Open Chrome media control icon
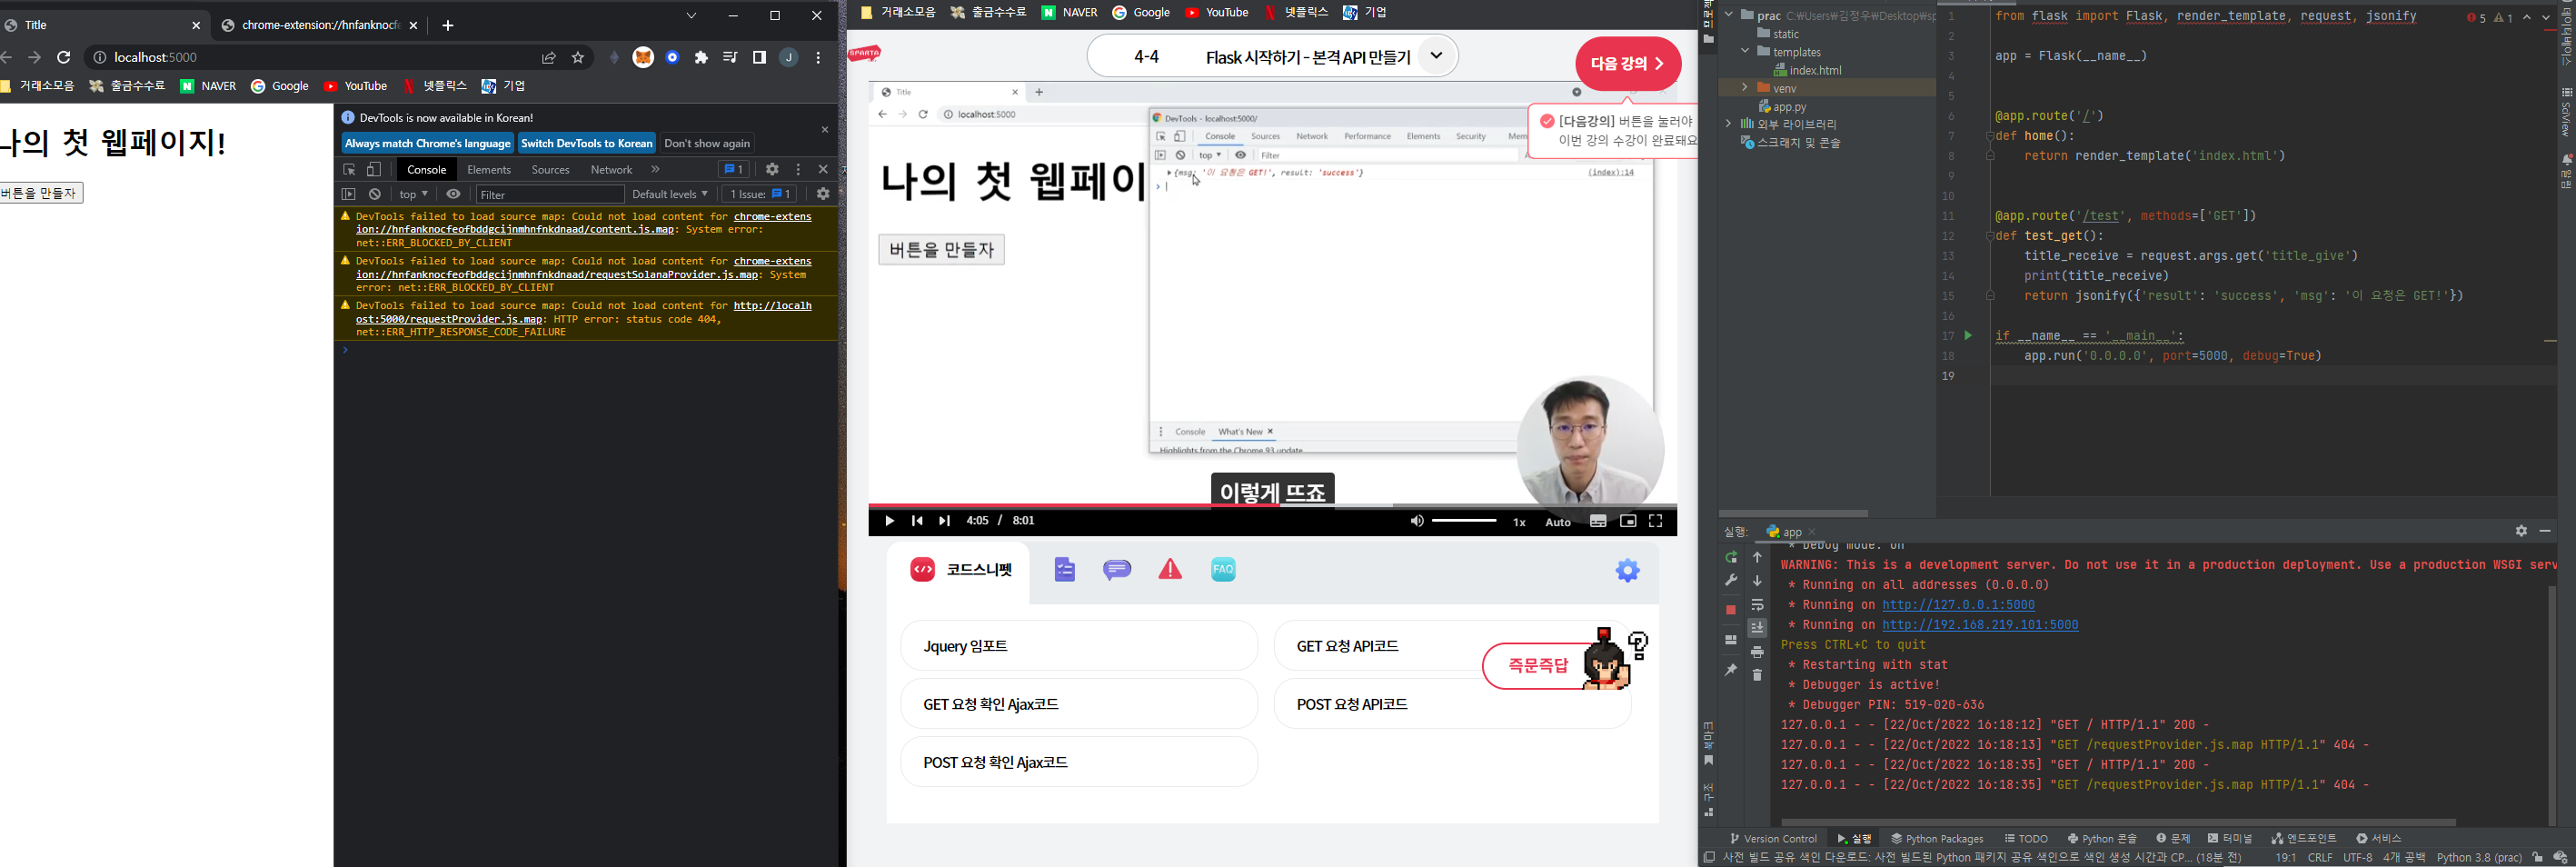Screen dimensions: 2576x867 730,58
